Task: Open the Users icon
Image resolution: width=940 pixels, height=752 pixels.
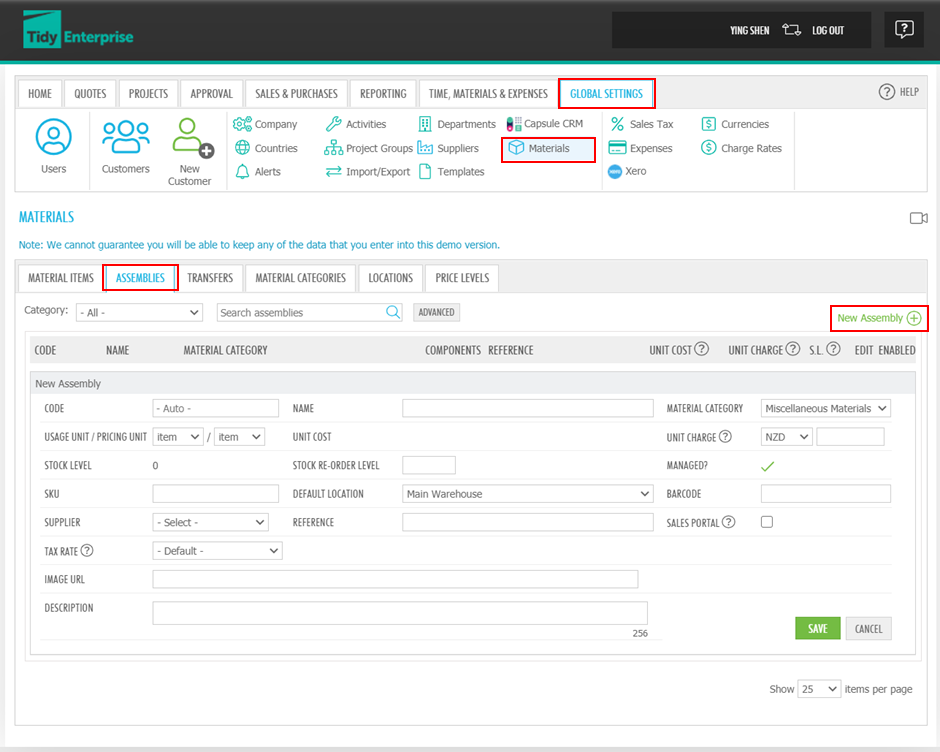Action: (54, 138)
